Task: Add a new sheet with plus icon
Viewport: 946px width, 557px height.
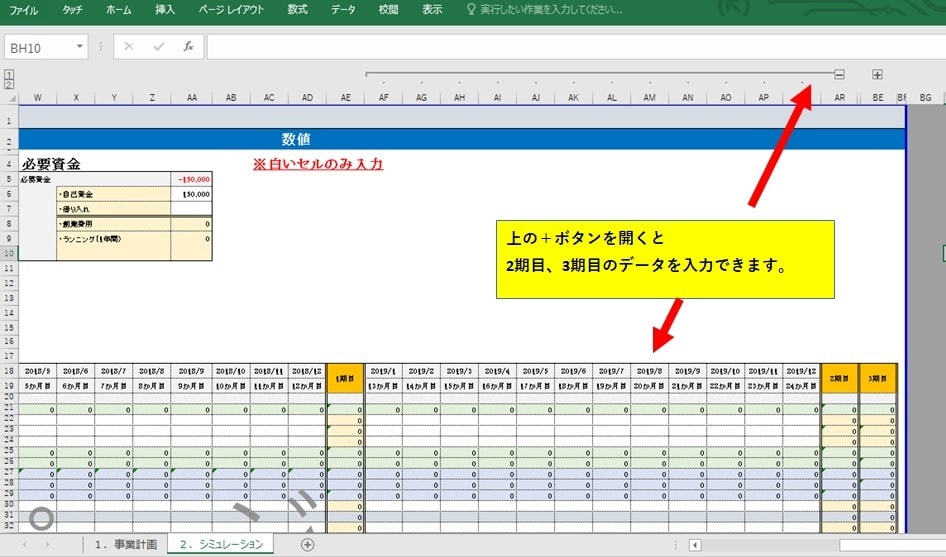Action: click(307, 545)
